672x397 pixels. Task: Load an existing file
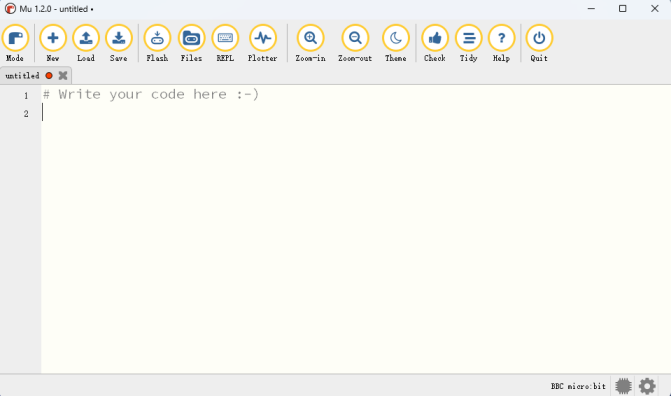point(86,43)
